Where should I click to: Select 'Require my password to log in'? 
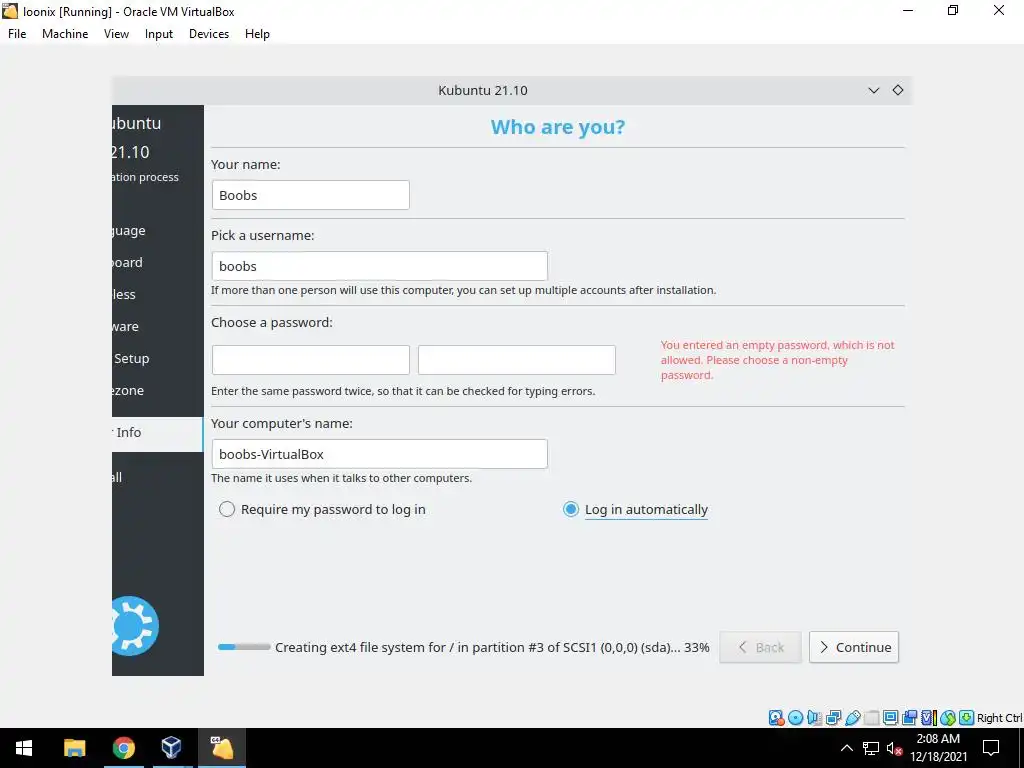tap(323, 509)
